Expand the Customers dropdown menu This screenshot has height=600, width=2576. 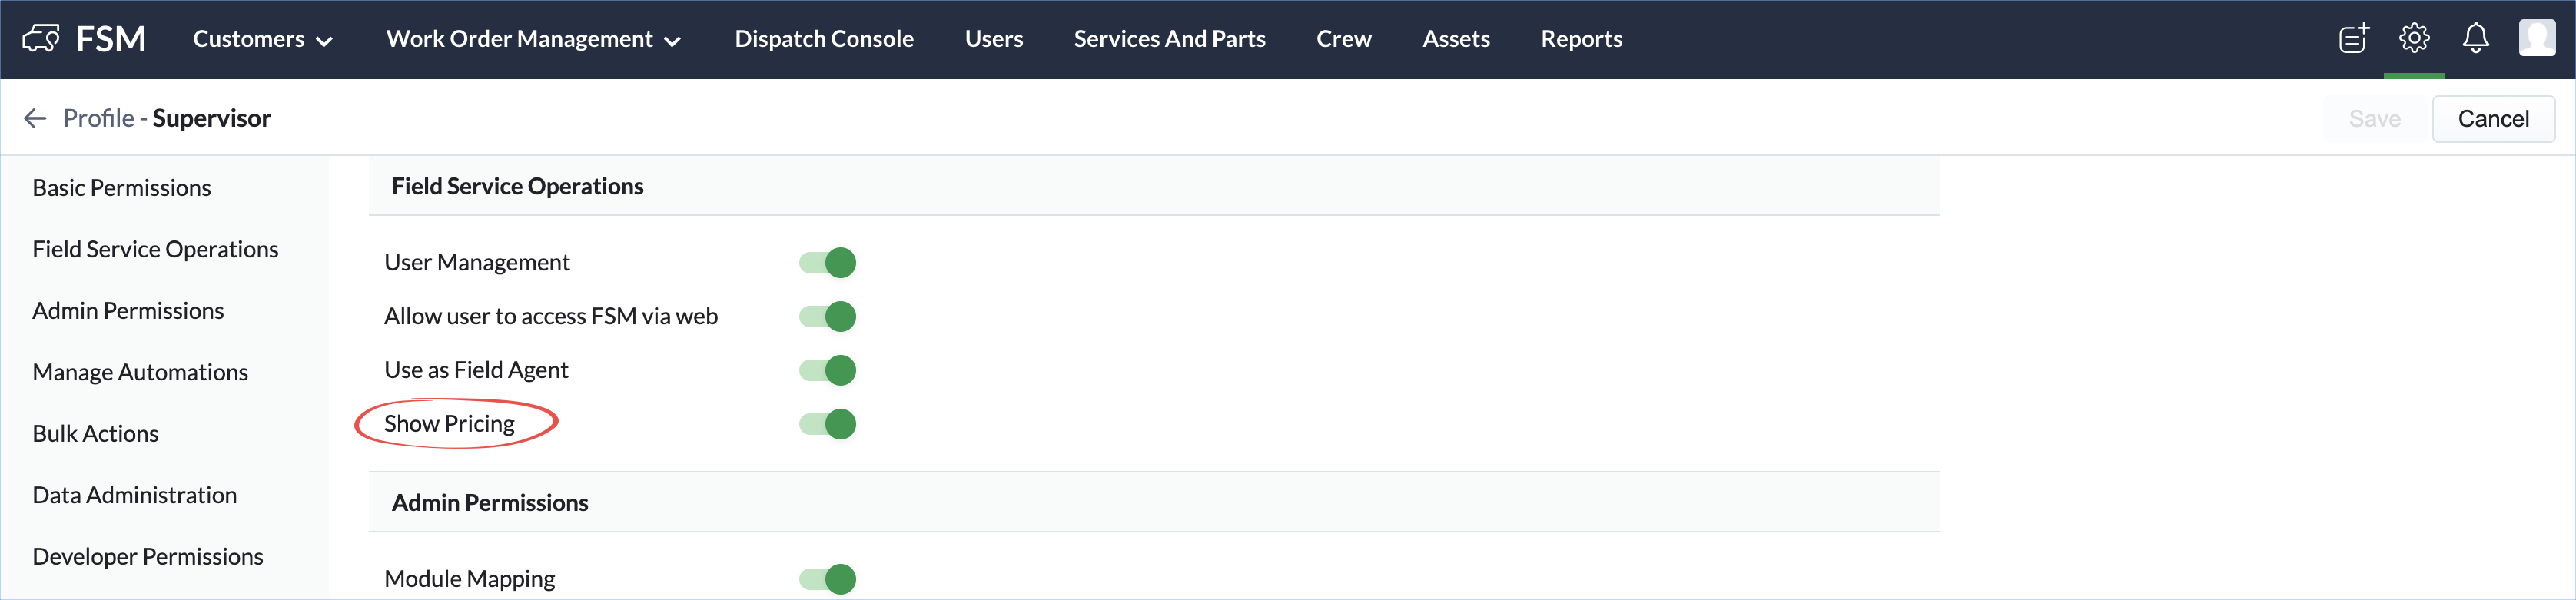[x=262, y=39]
